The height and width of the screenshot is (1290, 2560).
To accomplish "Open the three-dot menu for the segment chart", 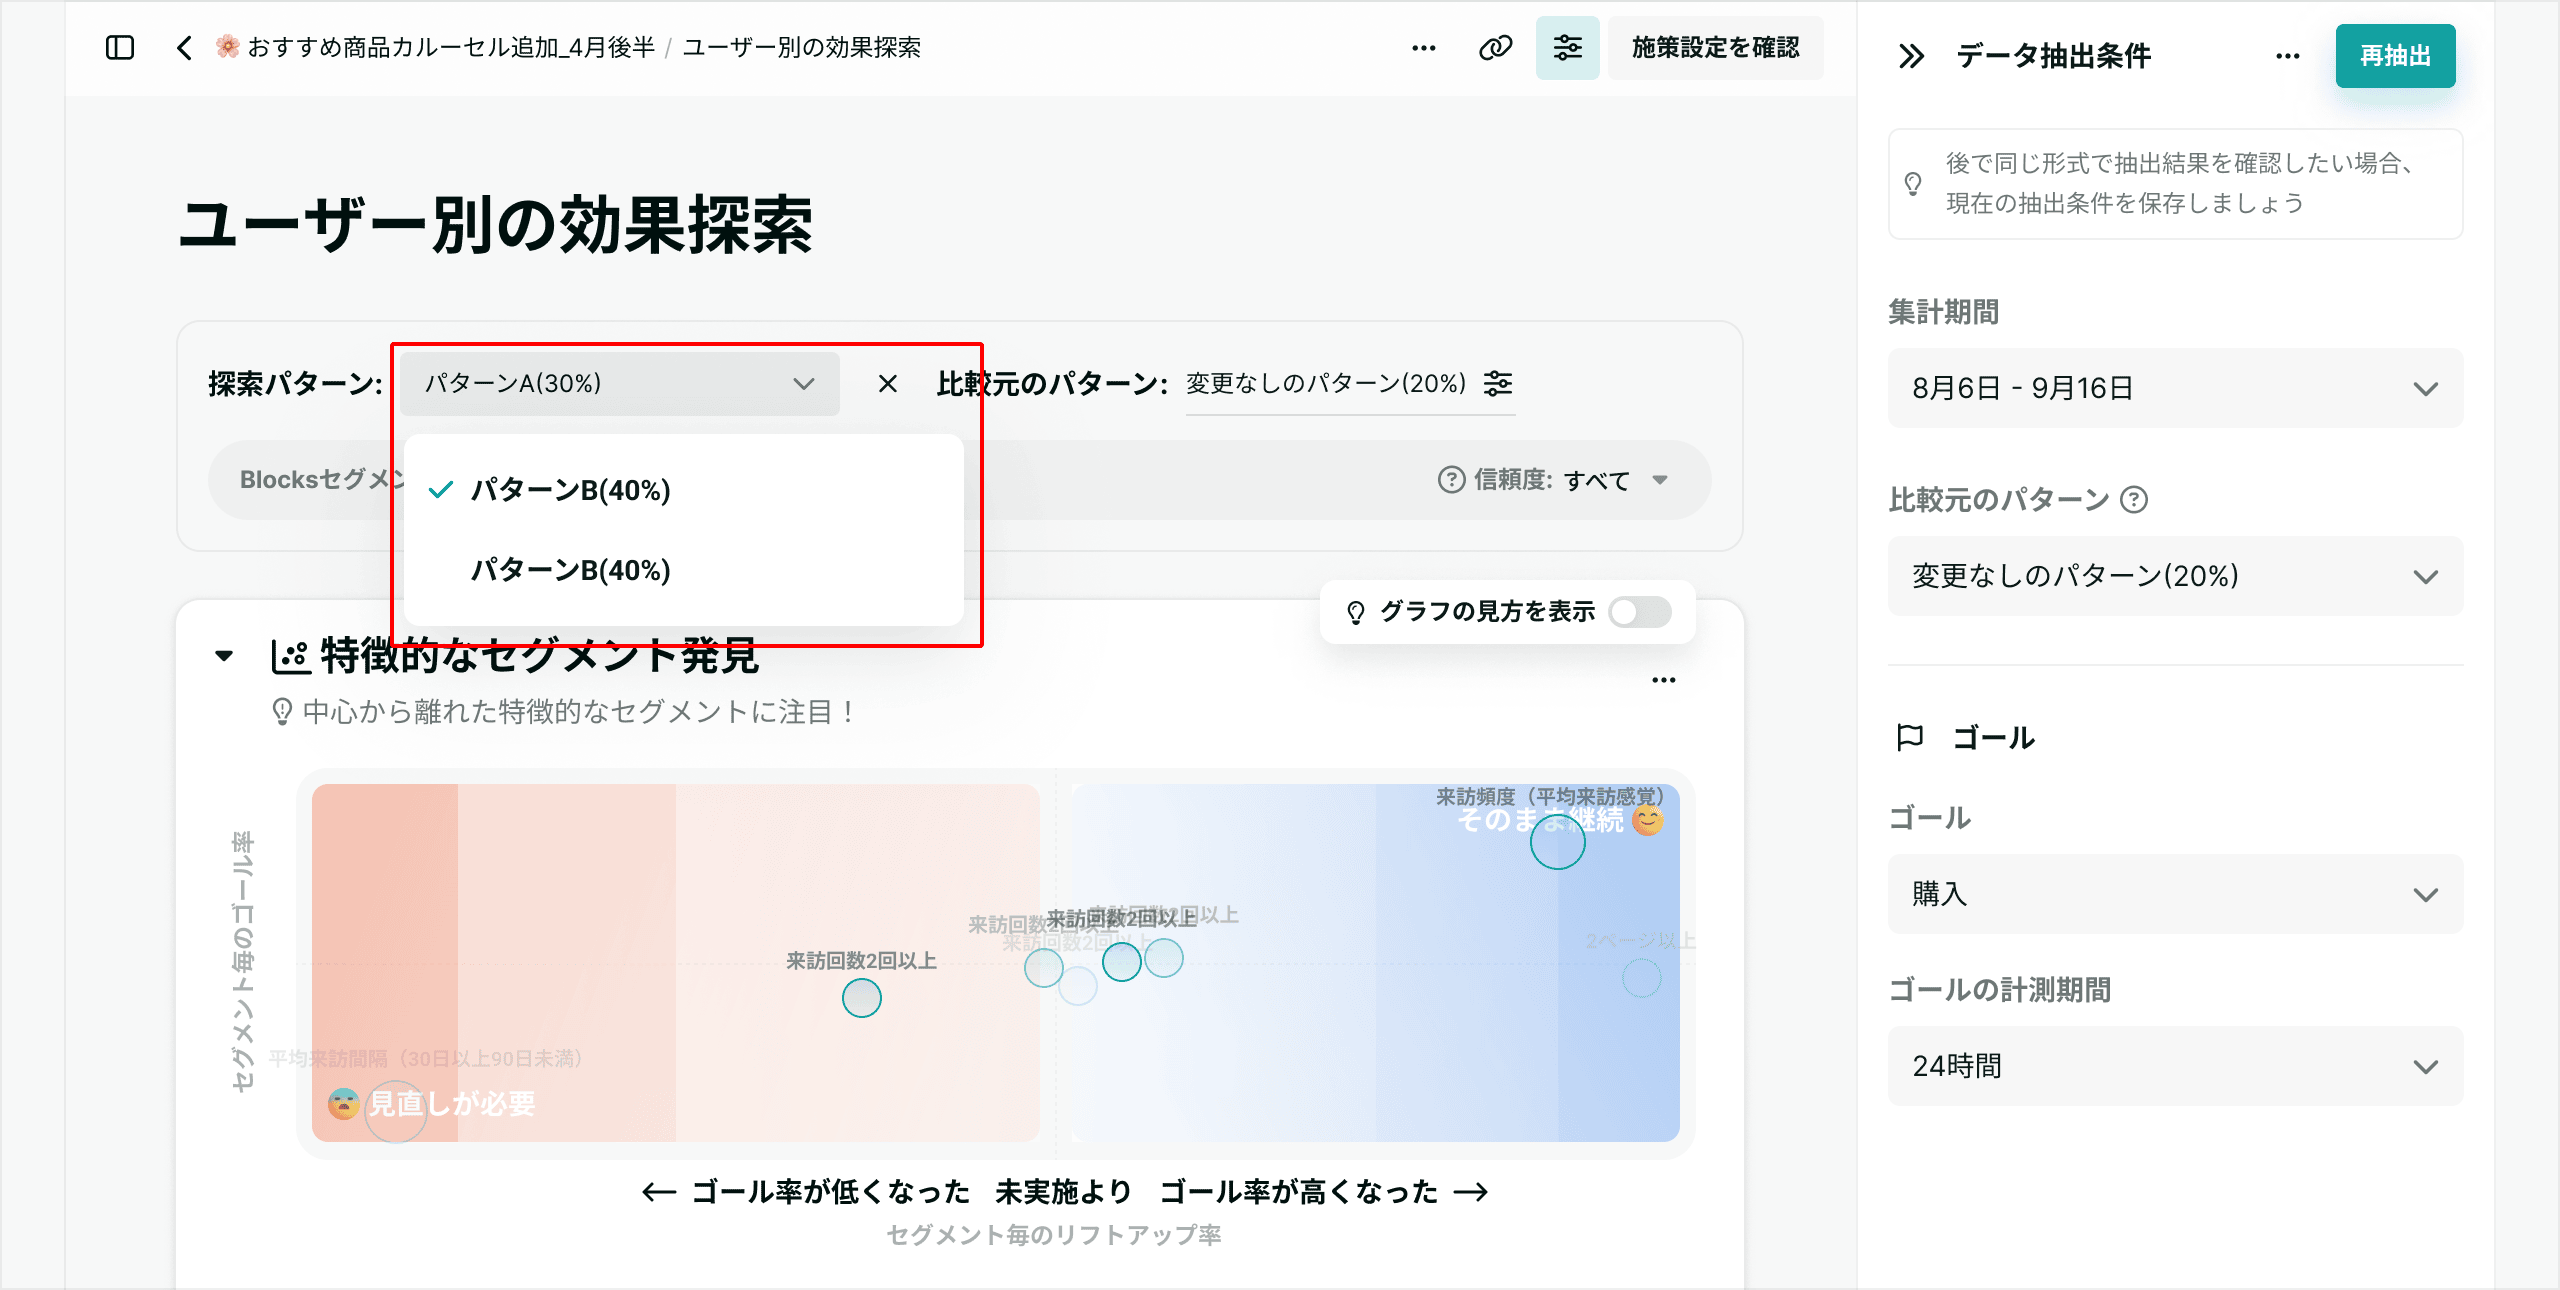I will point(1664,680).
